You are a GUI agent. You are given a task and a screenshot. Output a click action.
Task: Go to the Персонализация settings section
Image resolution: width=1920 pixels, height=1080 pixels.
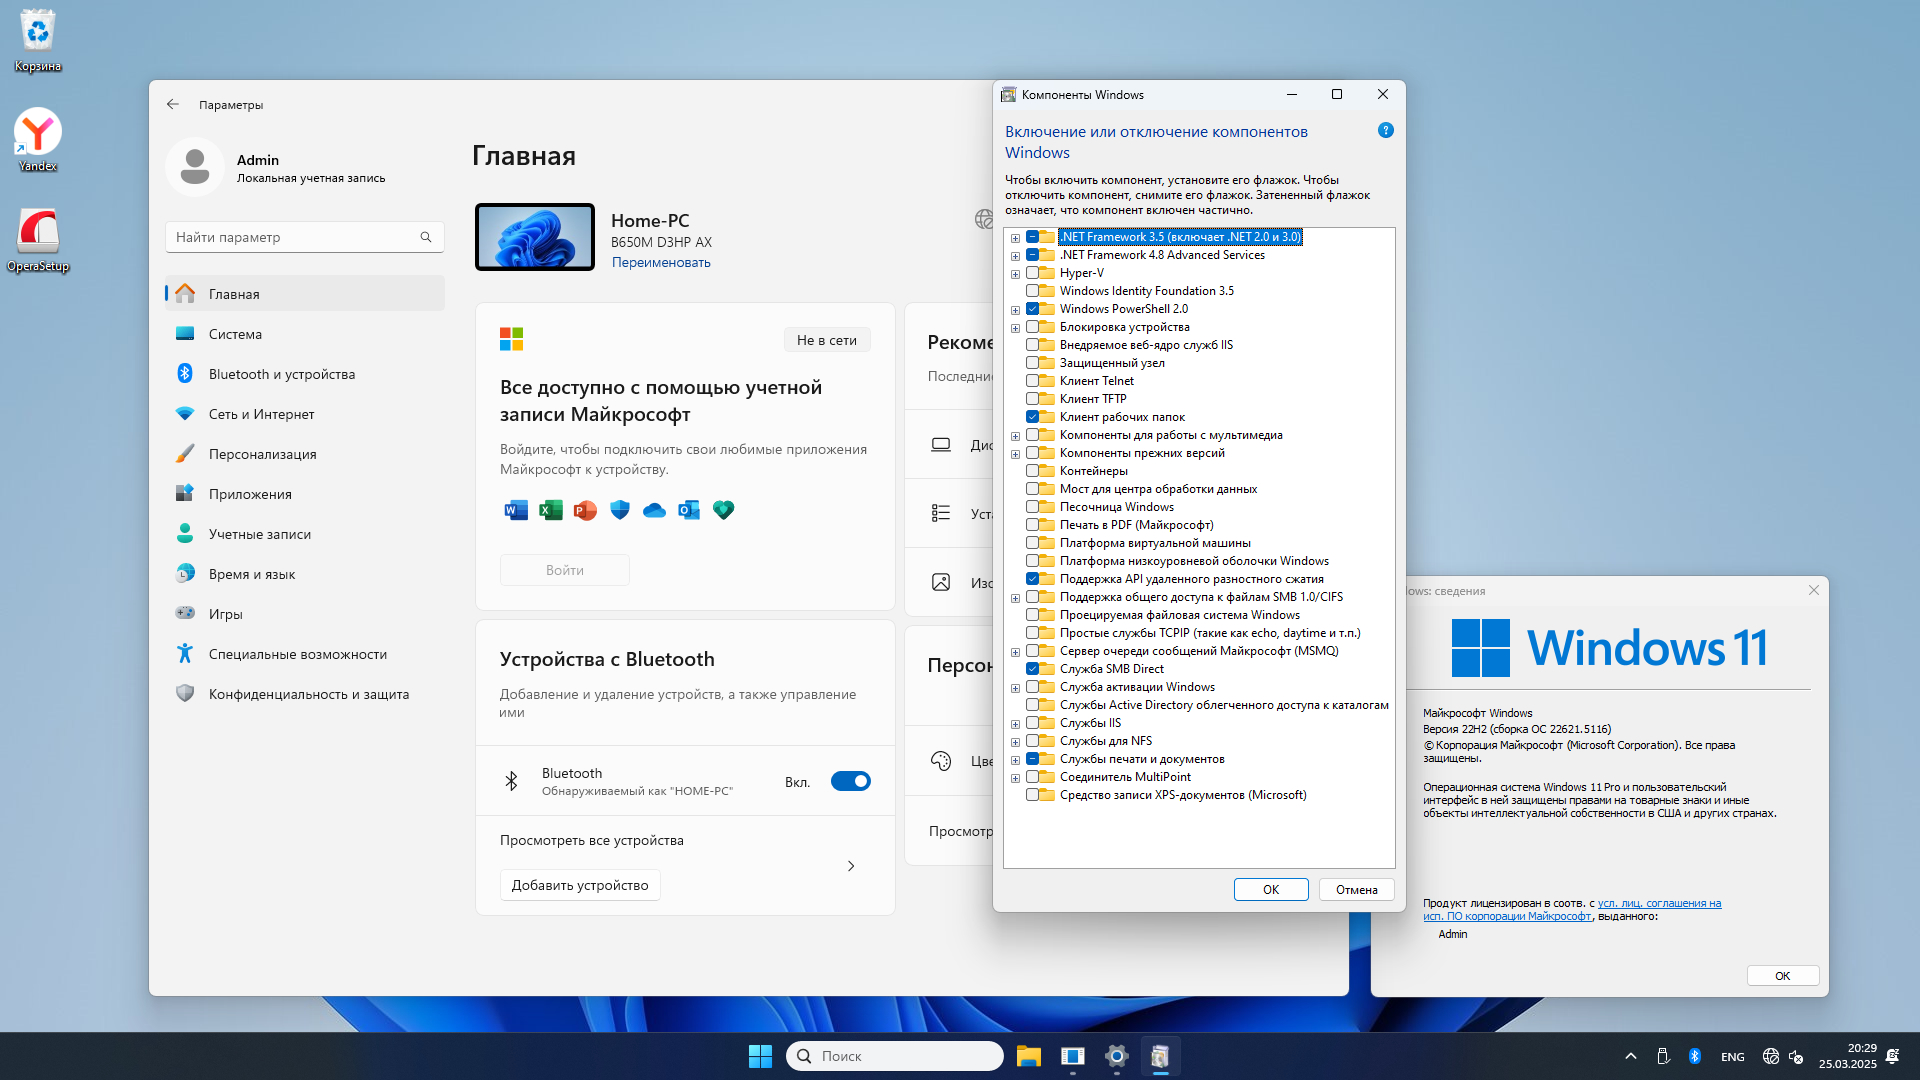click(x=262, y=454)
